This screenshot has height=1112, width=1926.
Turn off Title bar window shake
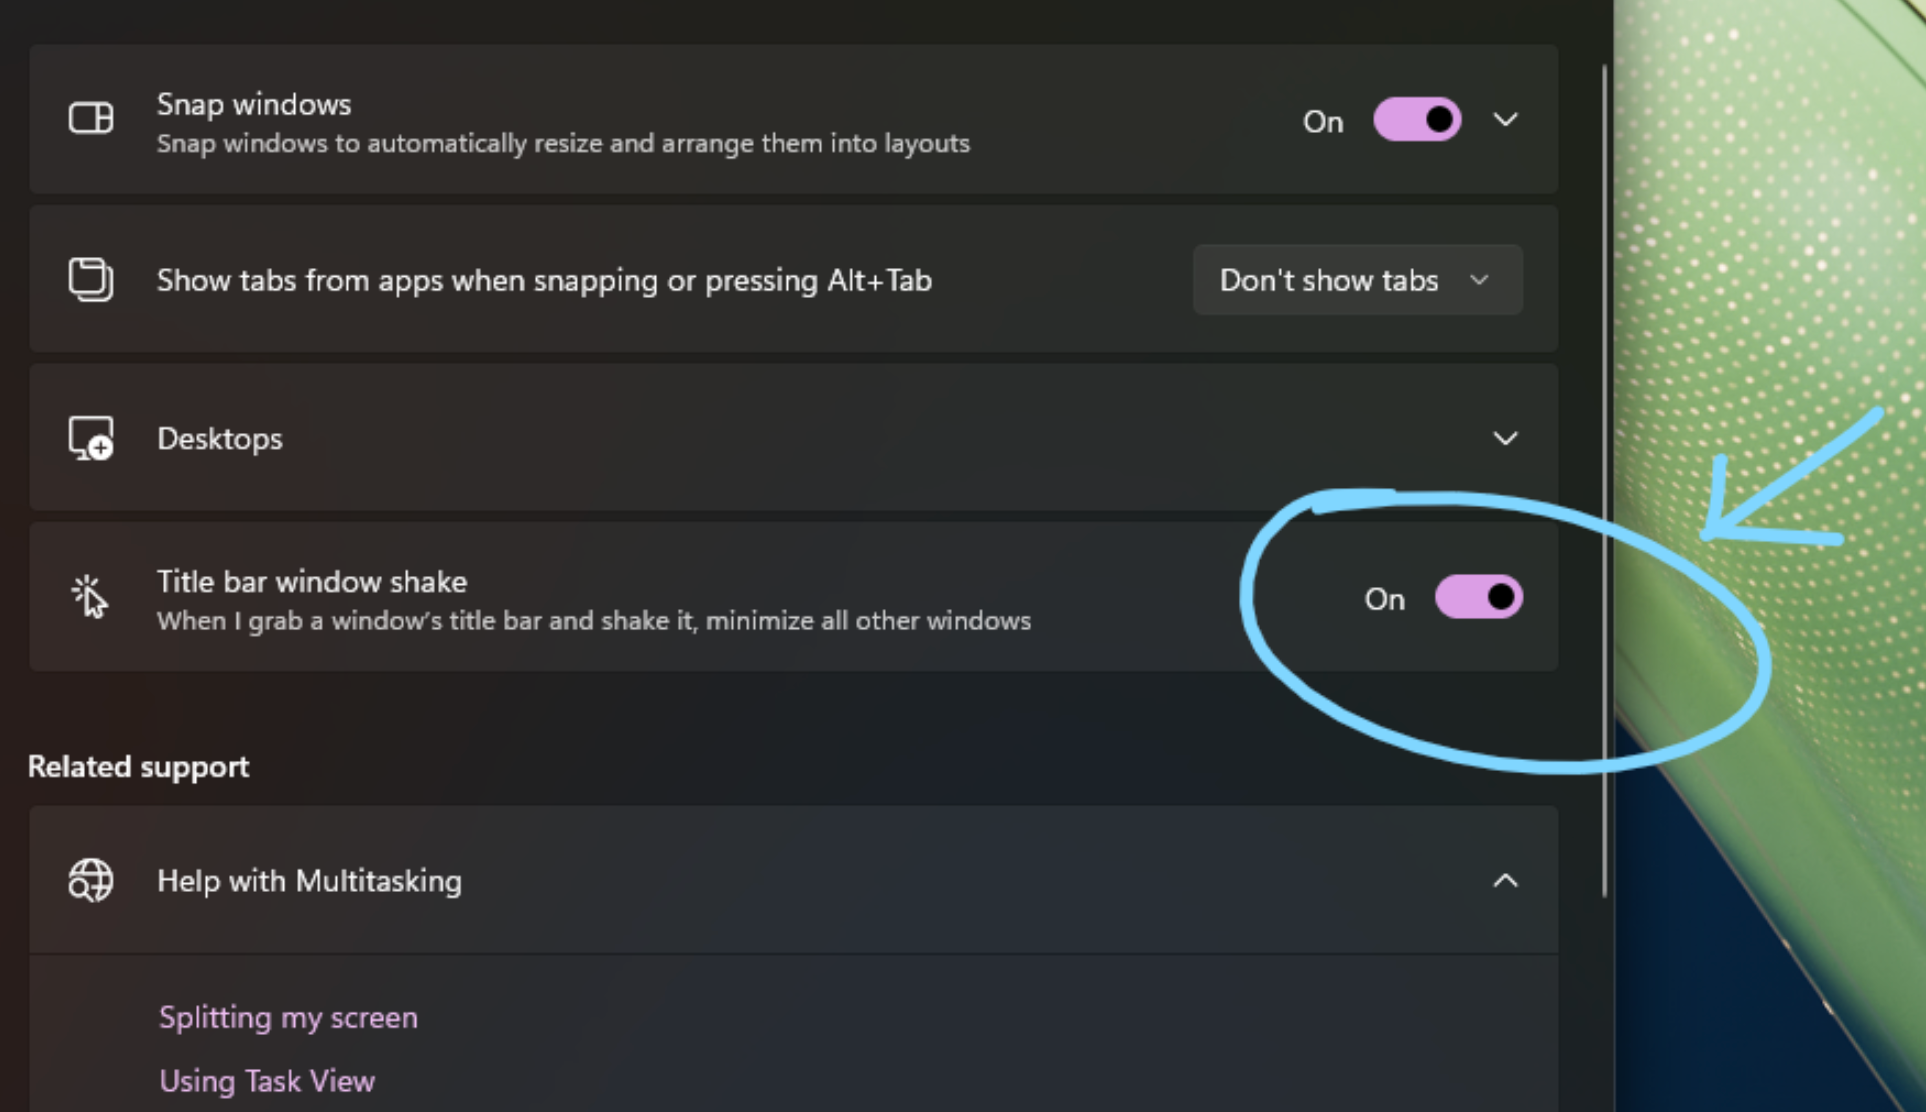(1479, 597)
